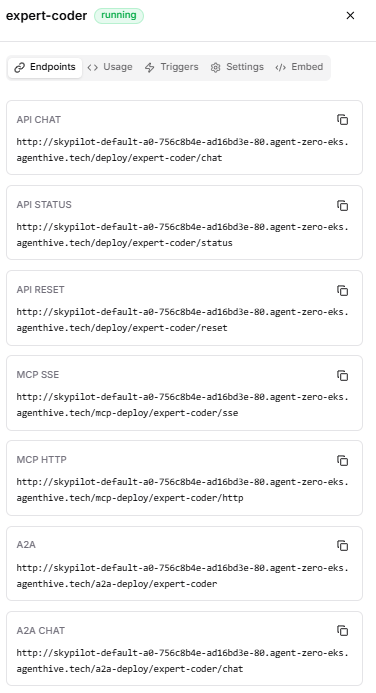This screenshot has height=693, width=376.
Task: Click the running status badge
Action: click(x=119, y=15)
